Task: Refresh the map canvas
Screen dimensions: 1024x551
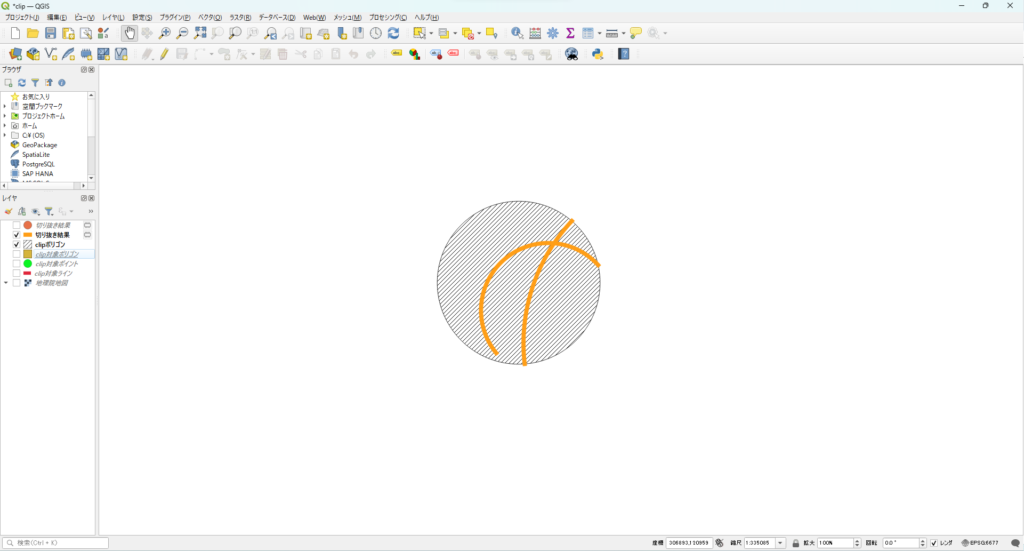Action: 393,33
